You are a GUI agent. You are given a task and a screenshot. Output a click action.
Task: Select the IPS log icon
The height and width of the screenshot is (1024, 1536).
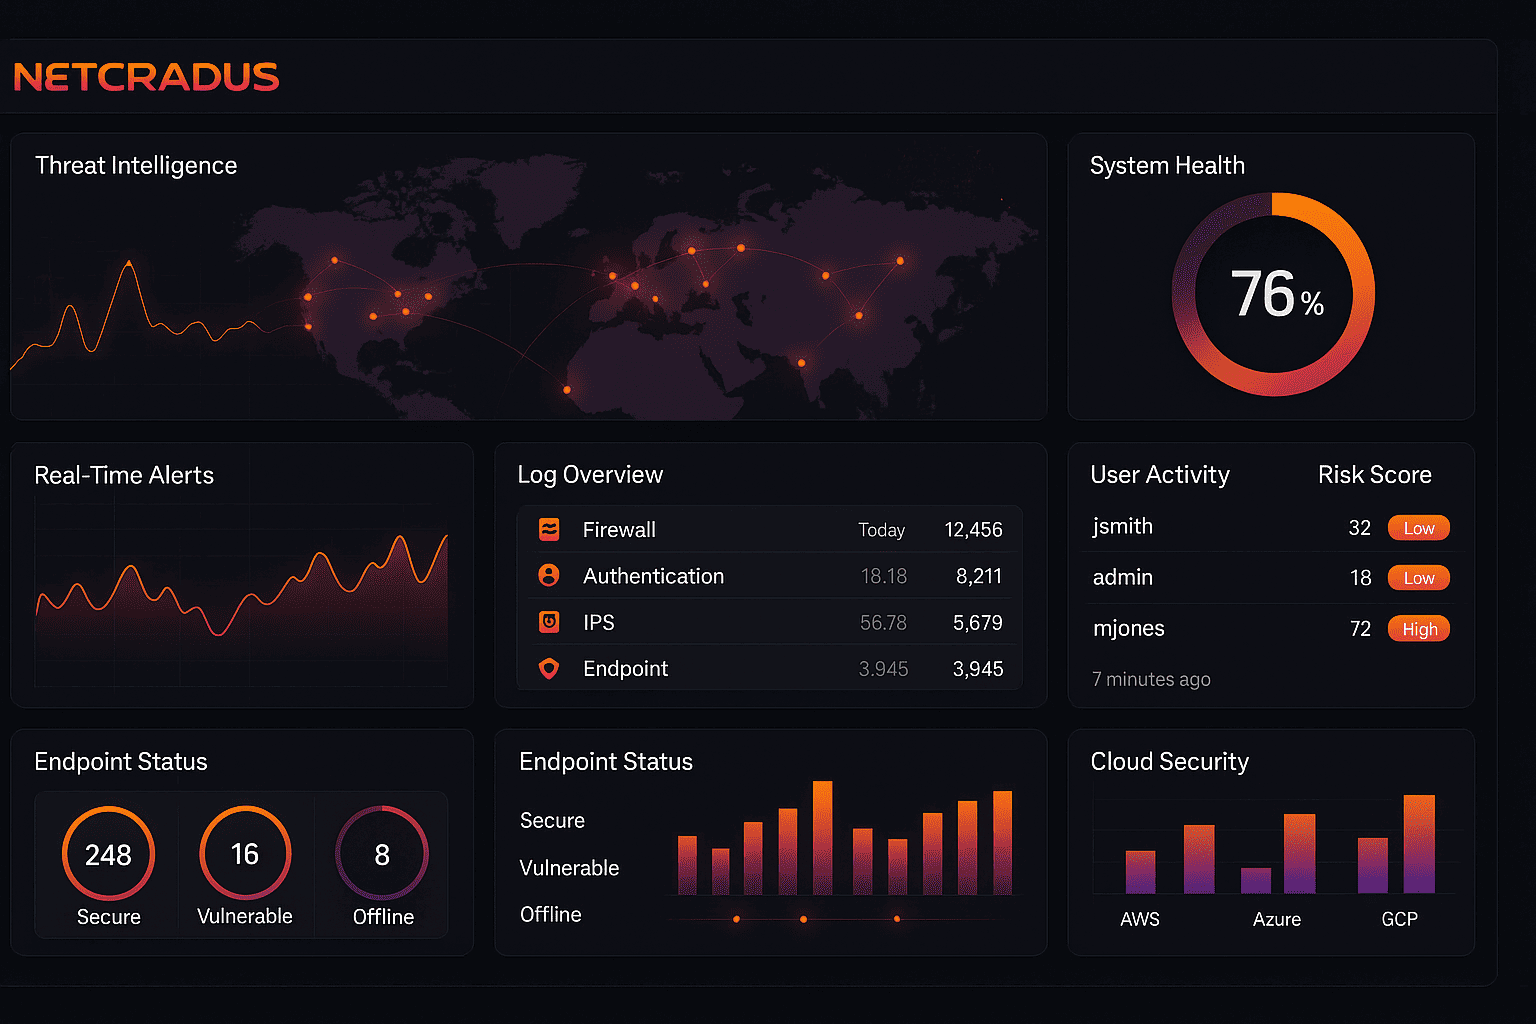[549, 622]
